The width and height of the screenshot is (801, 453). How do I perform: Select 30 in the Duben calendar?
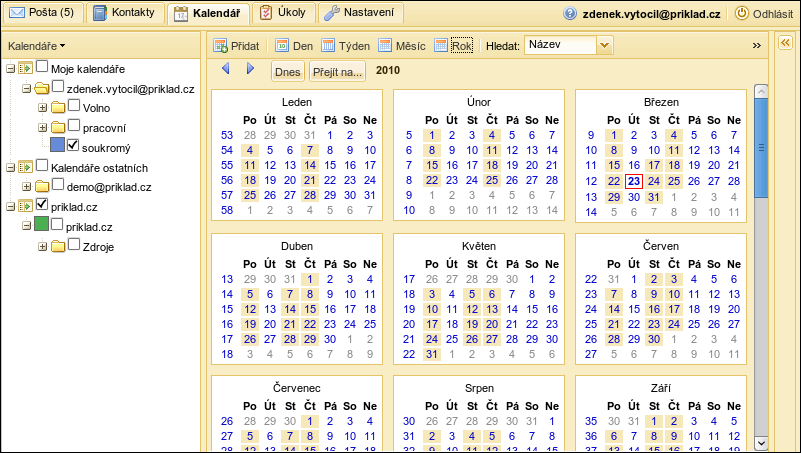330,339
